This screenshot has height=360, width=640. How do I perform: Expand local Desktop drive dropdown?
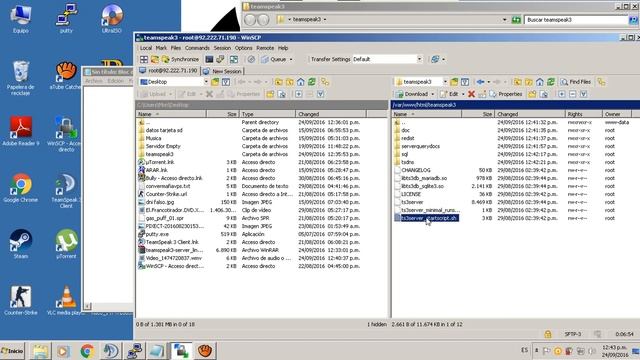pyautogui.click(x=206, y=82)
